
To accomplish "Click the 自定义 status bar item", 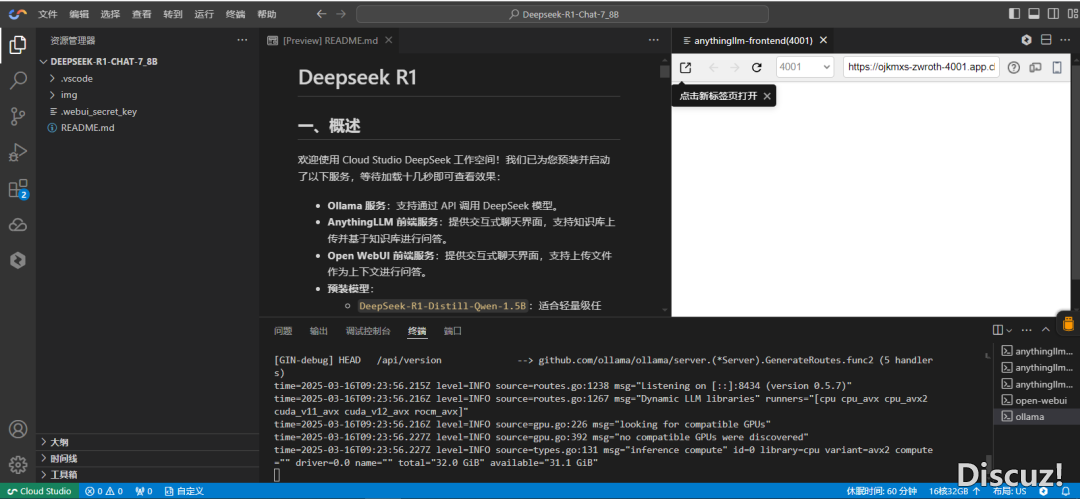I will click(x=184, y=491).
